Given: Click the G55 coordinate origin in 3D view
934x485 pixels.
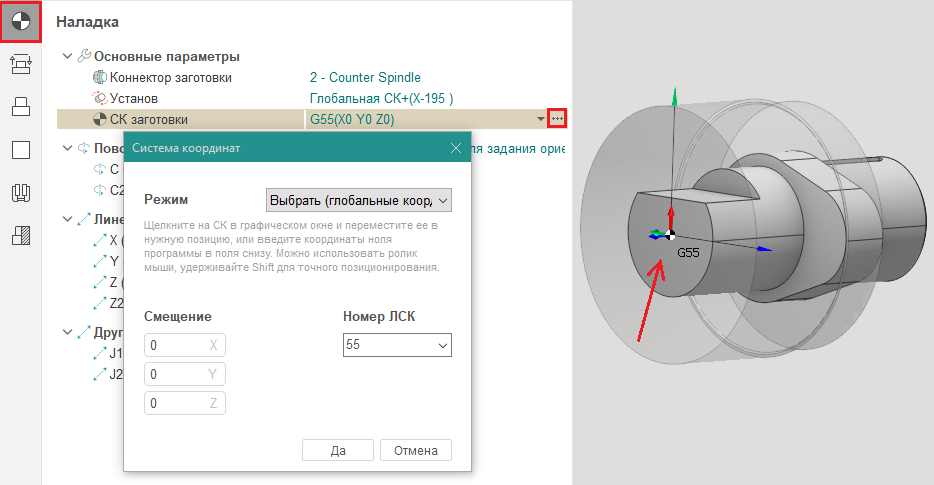Looking at the screenshot, I should click(x=670, y=234).
